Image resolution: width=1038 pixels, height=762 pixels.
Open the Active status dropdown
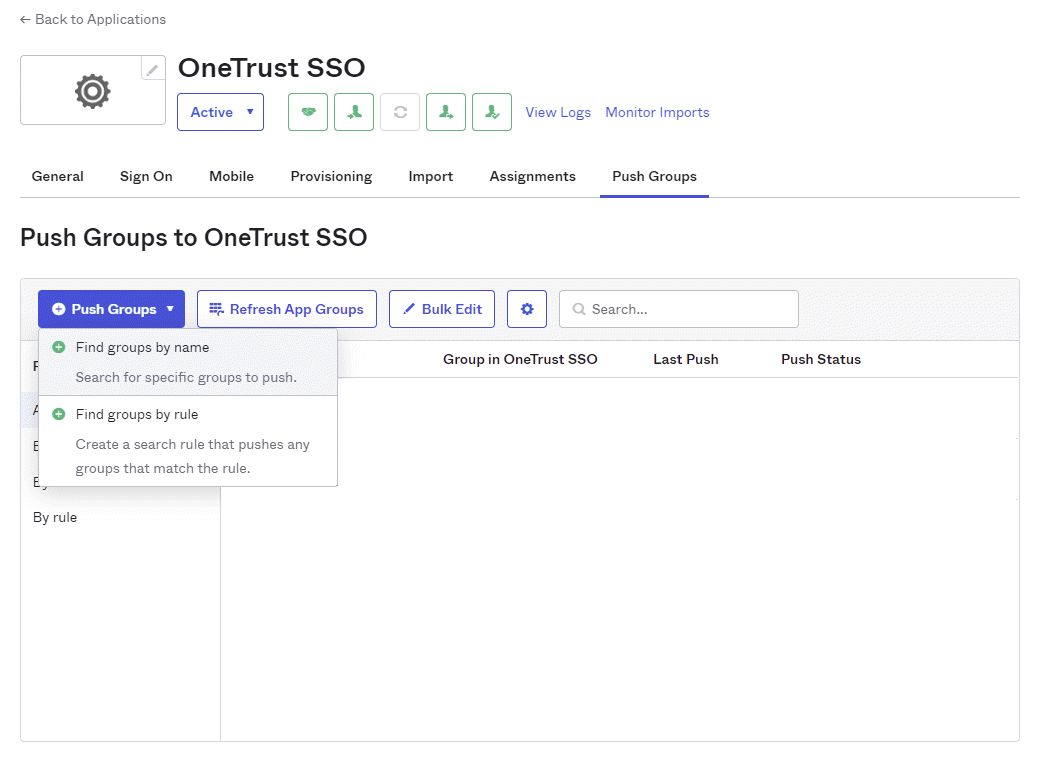pyautogui.click(x=220, y=112)
